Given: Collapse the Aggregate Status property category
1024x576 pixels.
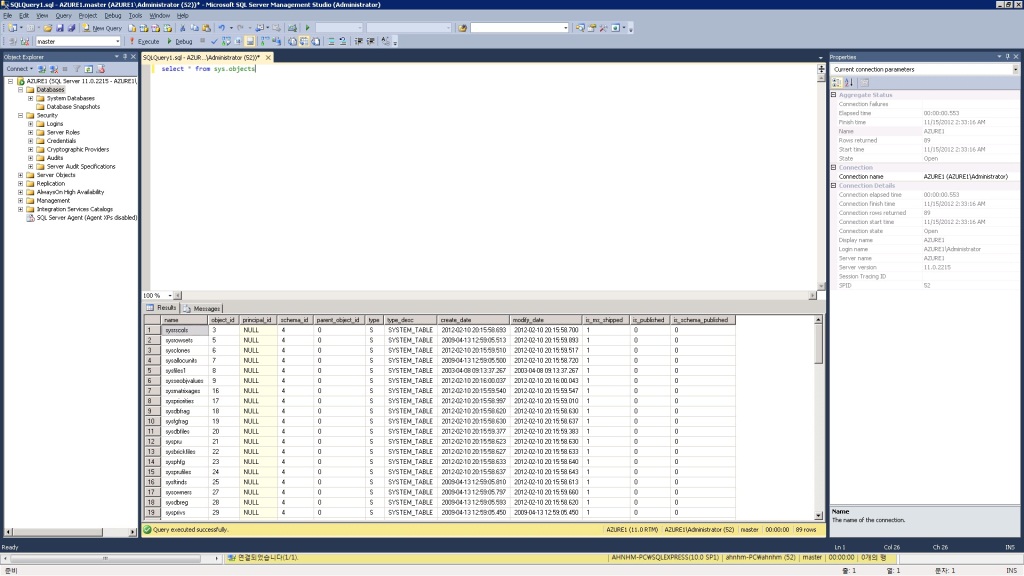Looking at the screenshot, I should (x=833, y=95).
